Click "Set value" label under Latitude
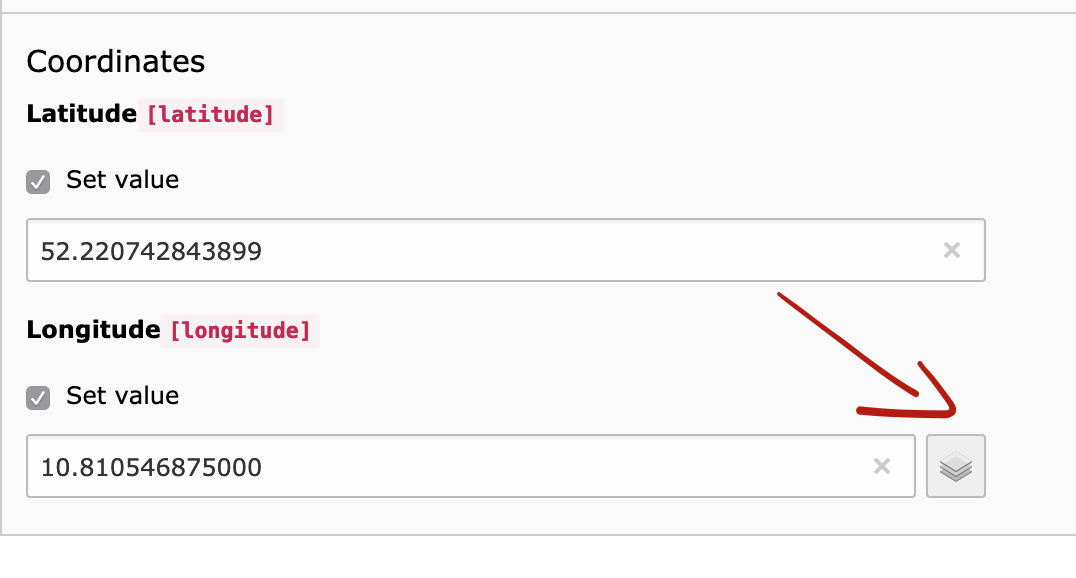Viewport: 1076px width, 578px height. tap(122, 181)
